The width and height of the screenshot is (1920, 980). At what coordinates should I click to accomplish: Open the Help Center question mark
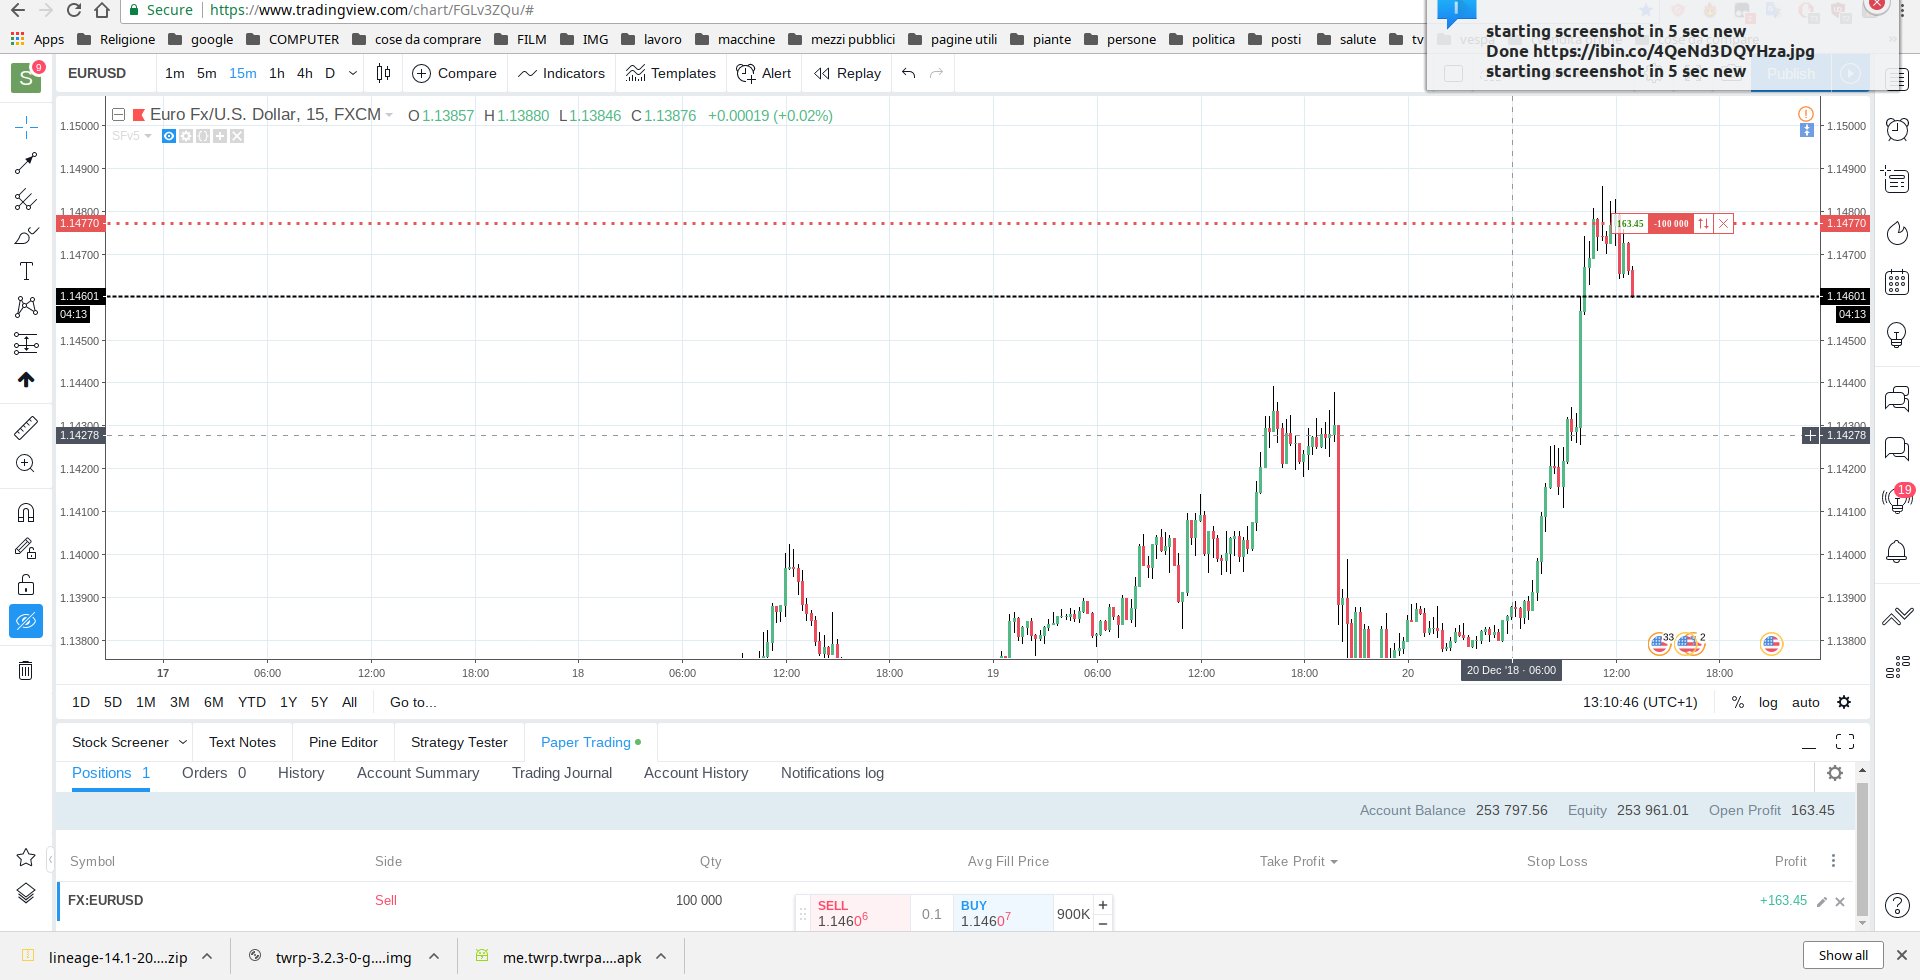pos(1897,906)
